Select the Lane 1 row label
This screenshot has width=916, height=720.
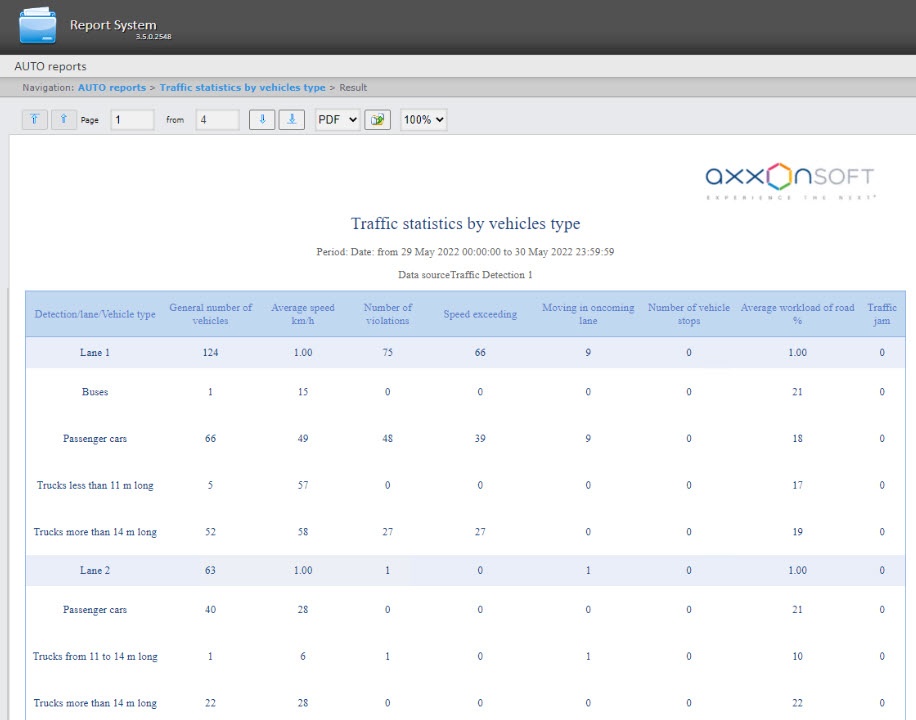(95, 353)
